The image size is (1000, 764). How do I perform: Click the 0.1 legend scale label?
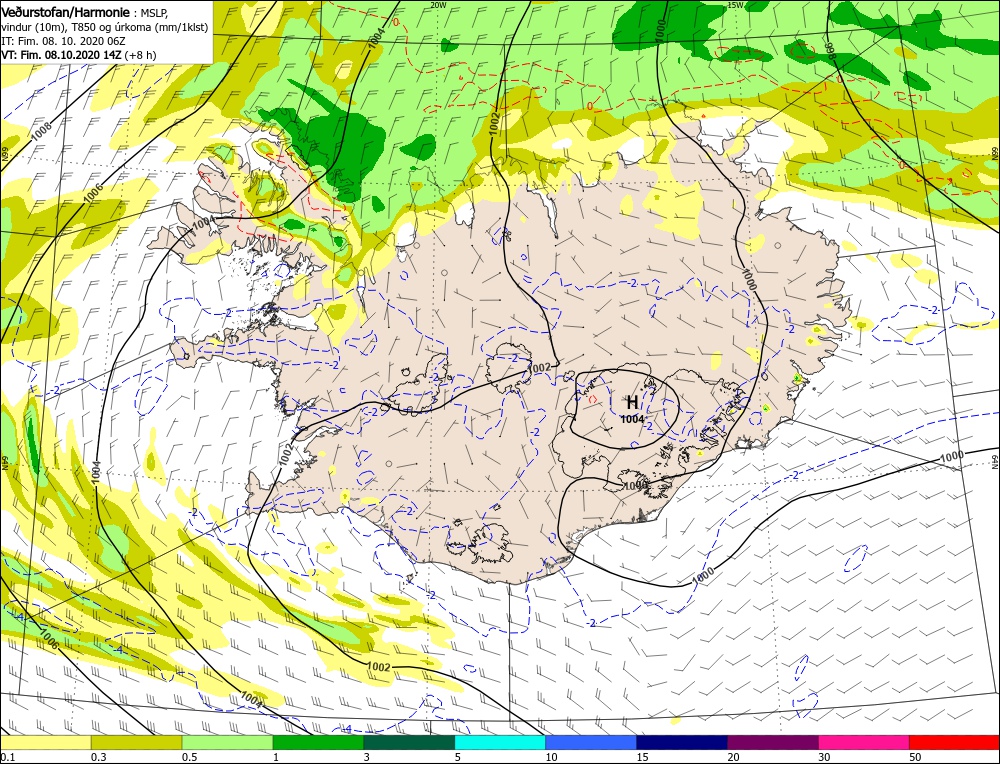coord(8,757)
